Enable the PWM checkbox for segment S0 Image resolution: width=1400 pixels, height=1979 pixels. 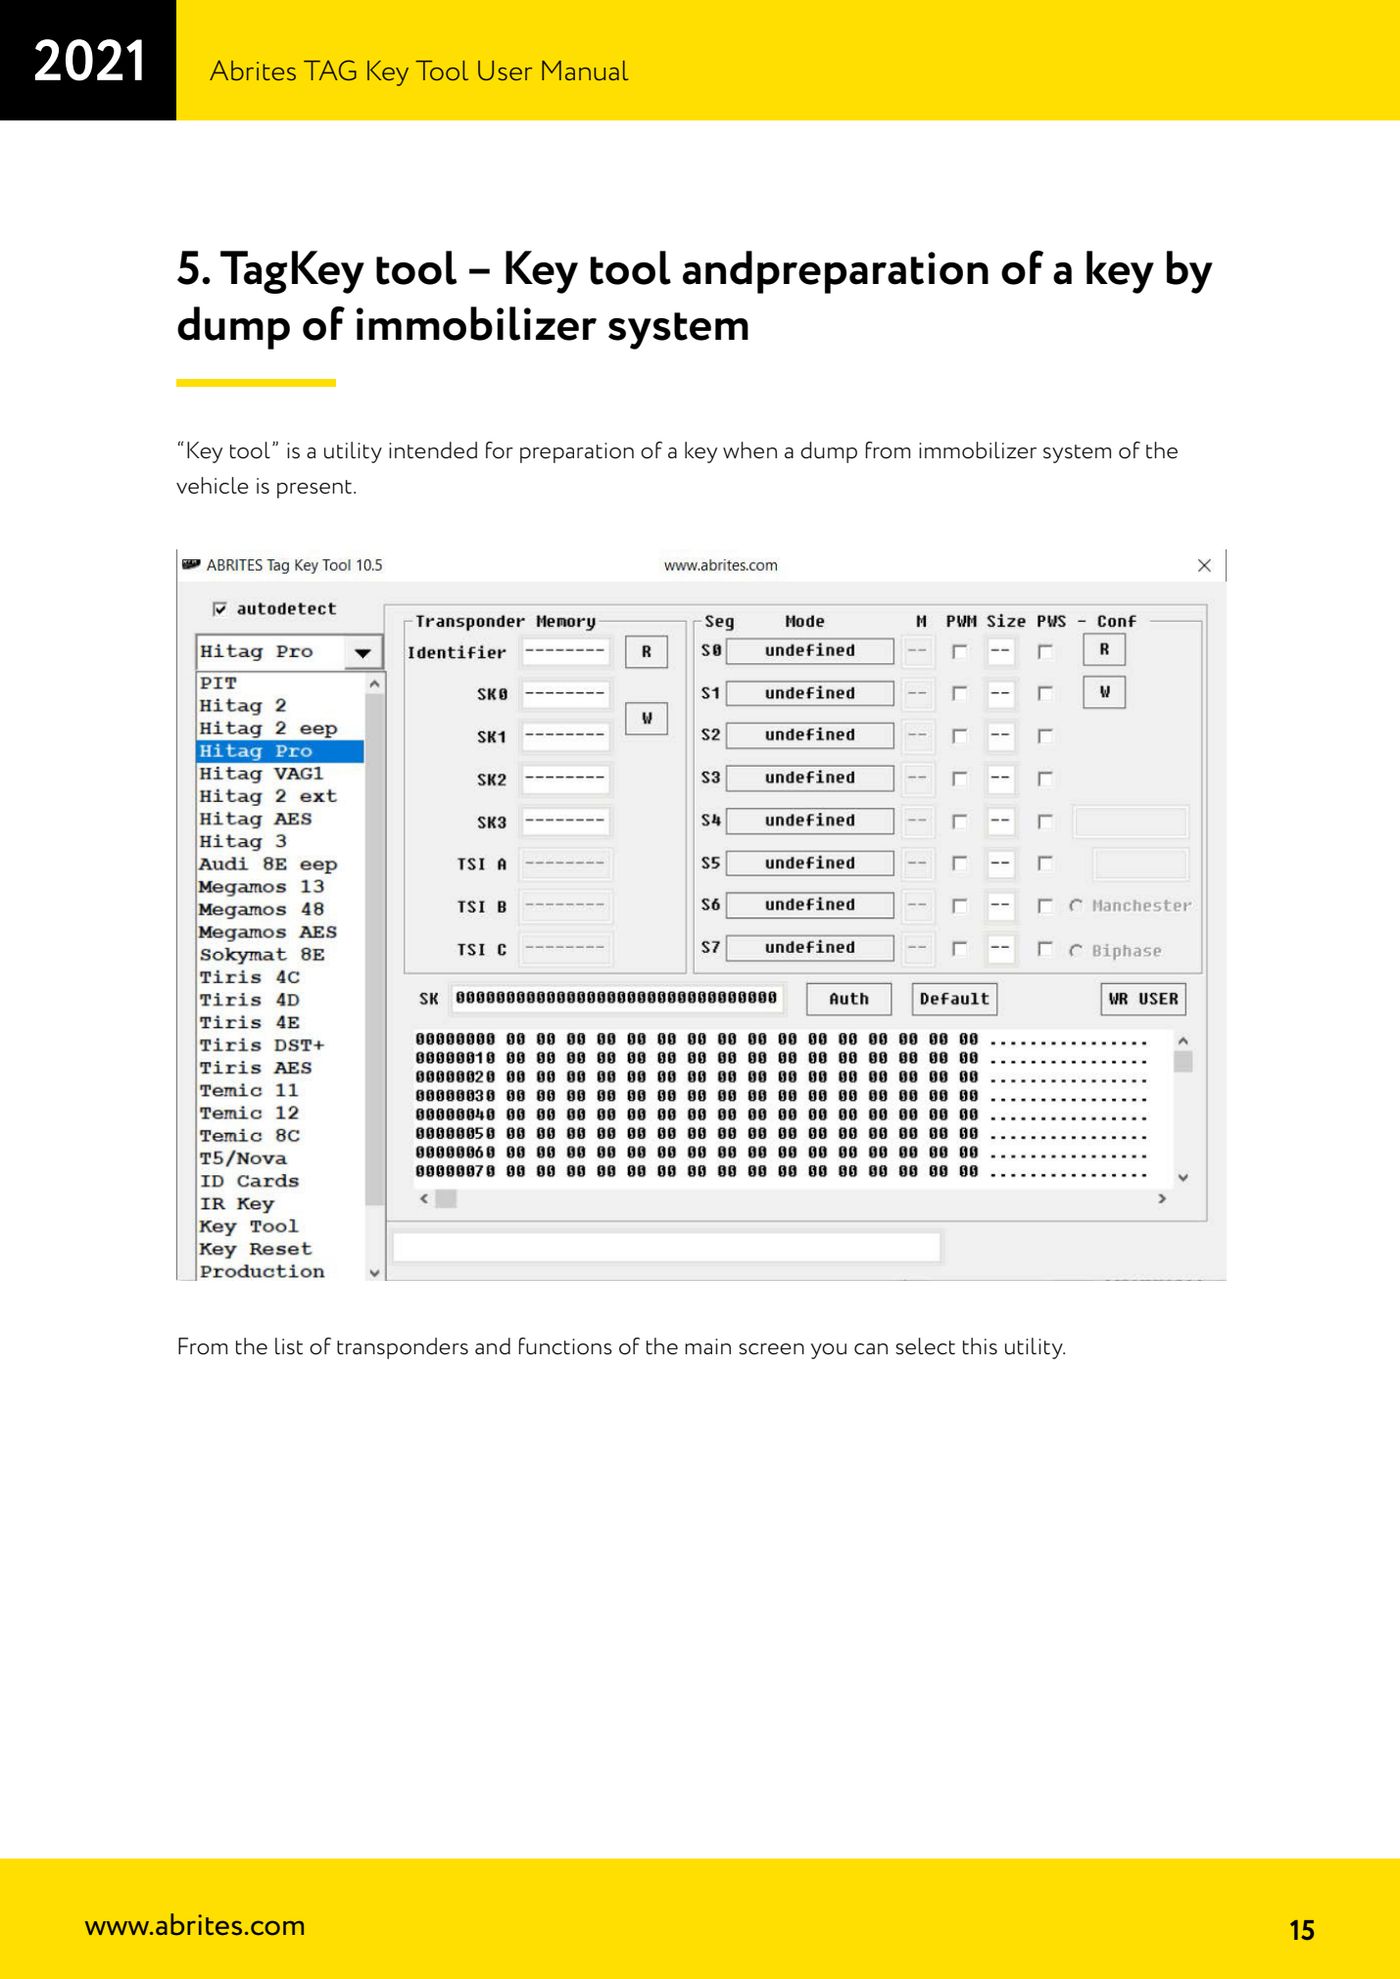[x=959, y=651]
